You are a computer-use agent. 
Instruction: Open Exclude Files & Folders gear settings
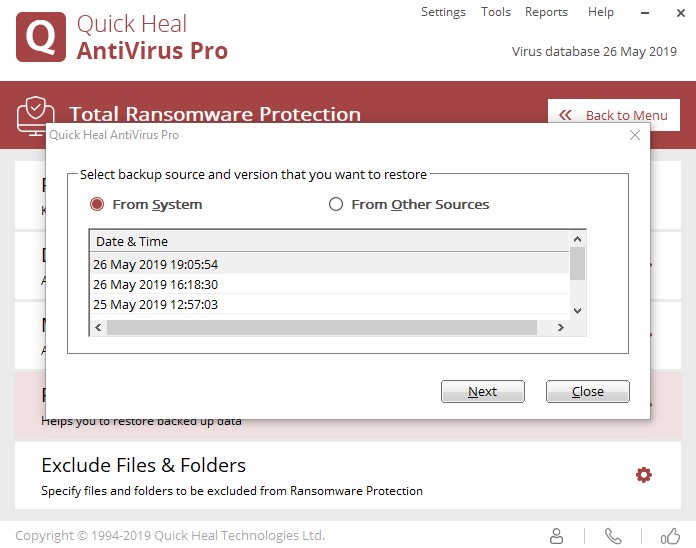[x=643, y=475]
